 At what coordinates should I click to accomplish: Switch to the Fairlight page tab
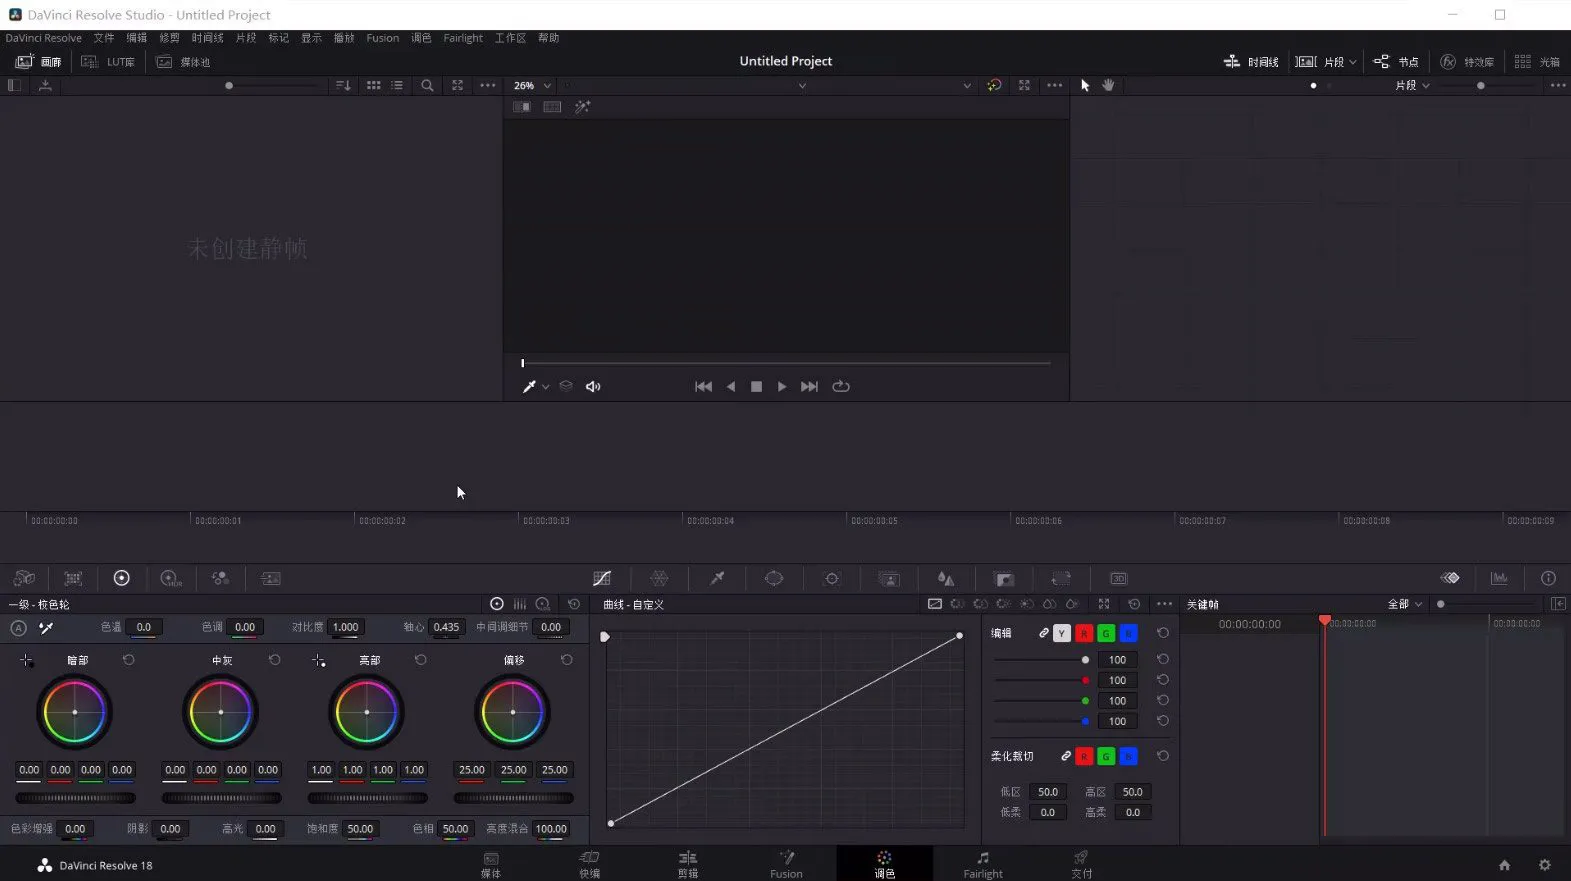[982, 864]
